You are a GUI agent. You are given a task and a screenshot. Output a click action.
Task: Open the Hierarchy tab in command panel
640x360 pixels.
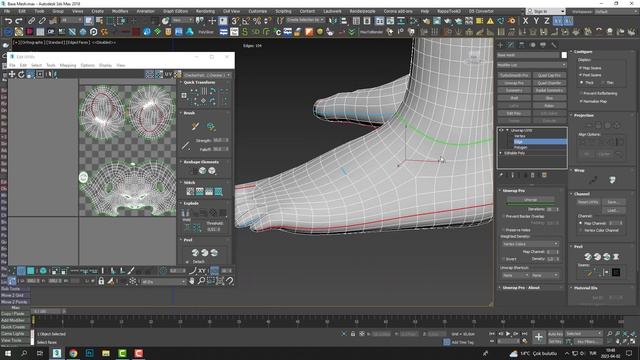522,45
